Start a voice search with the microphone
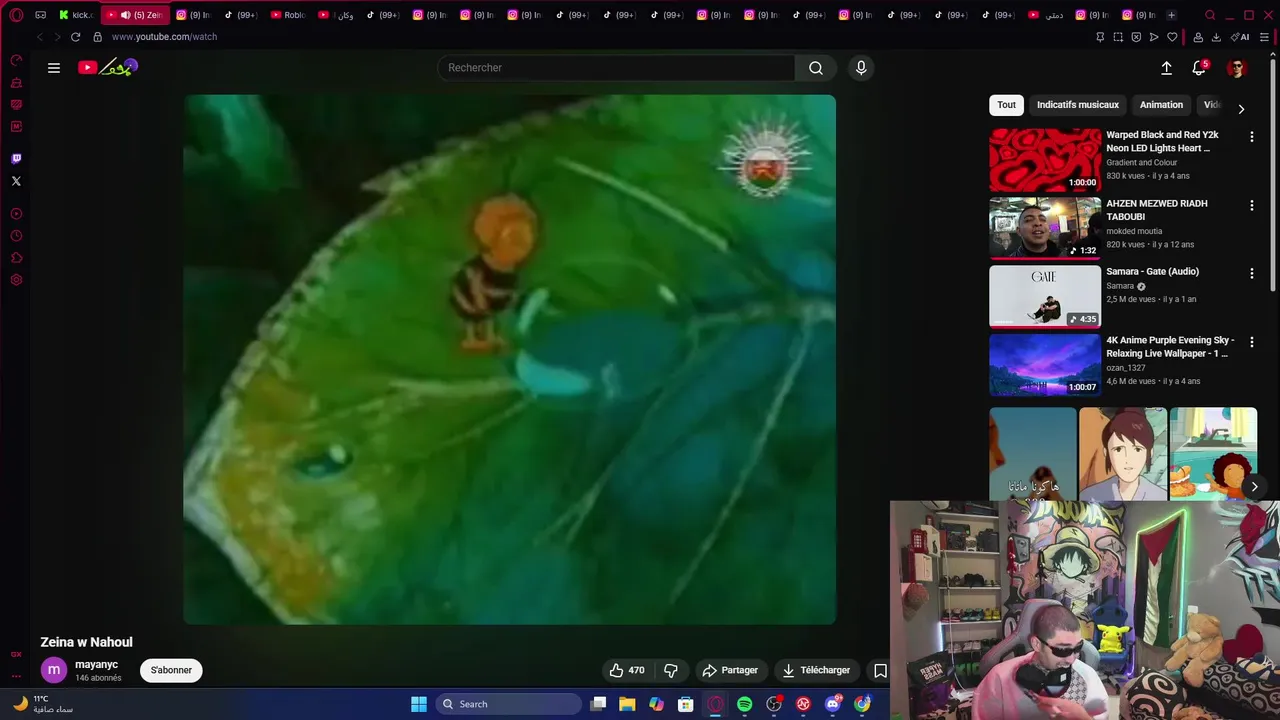 (861, 68)
